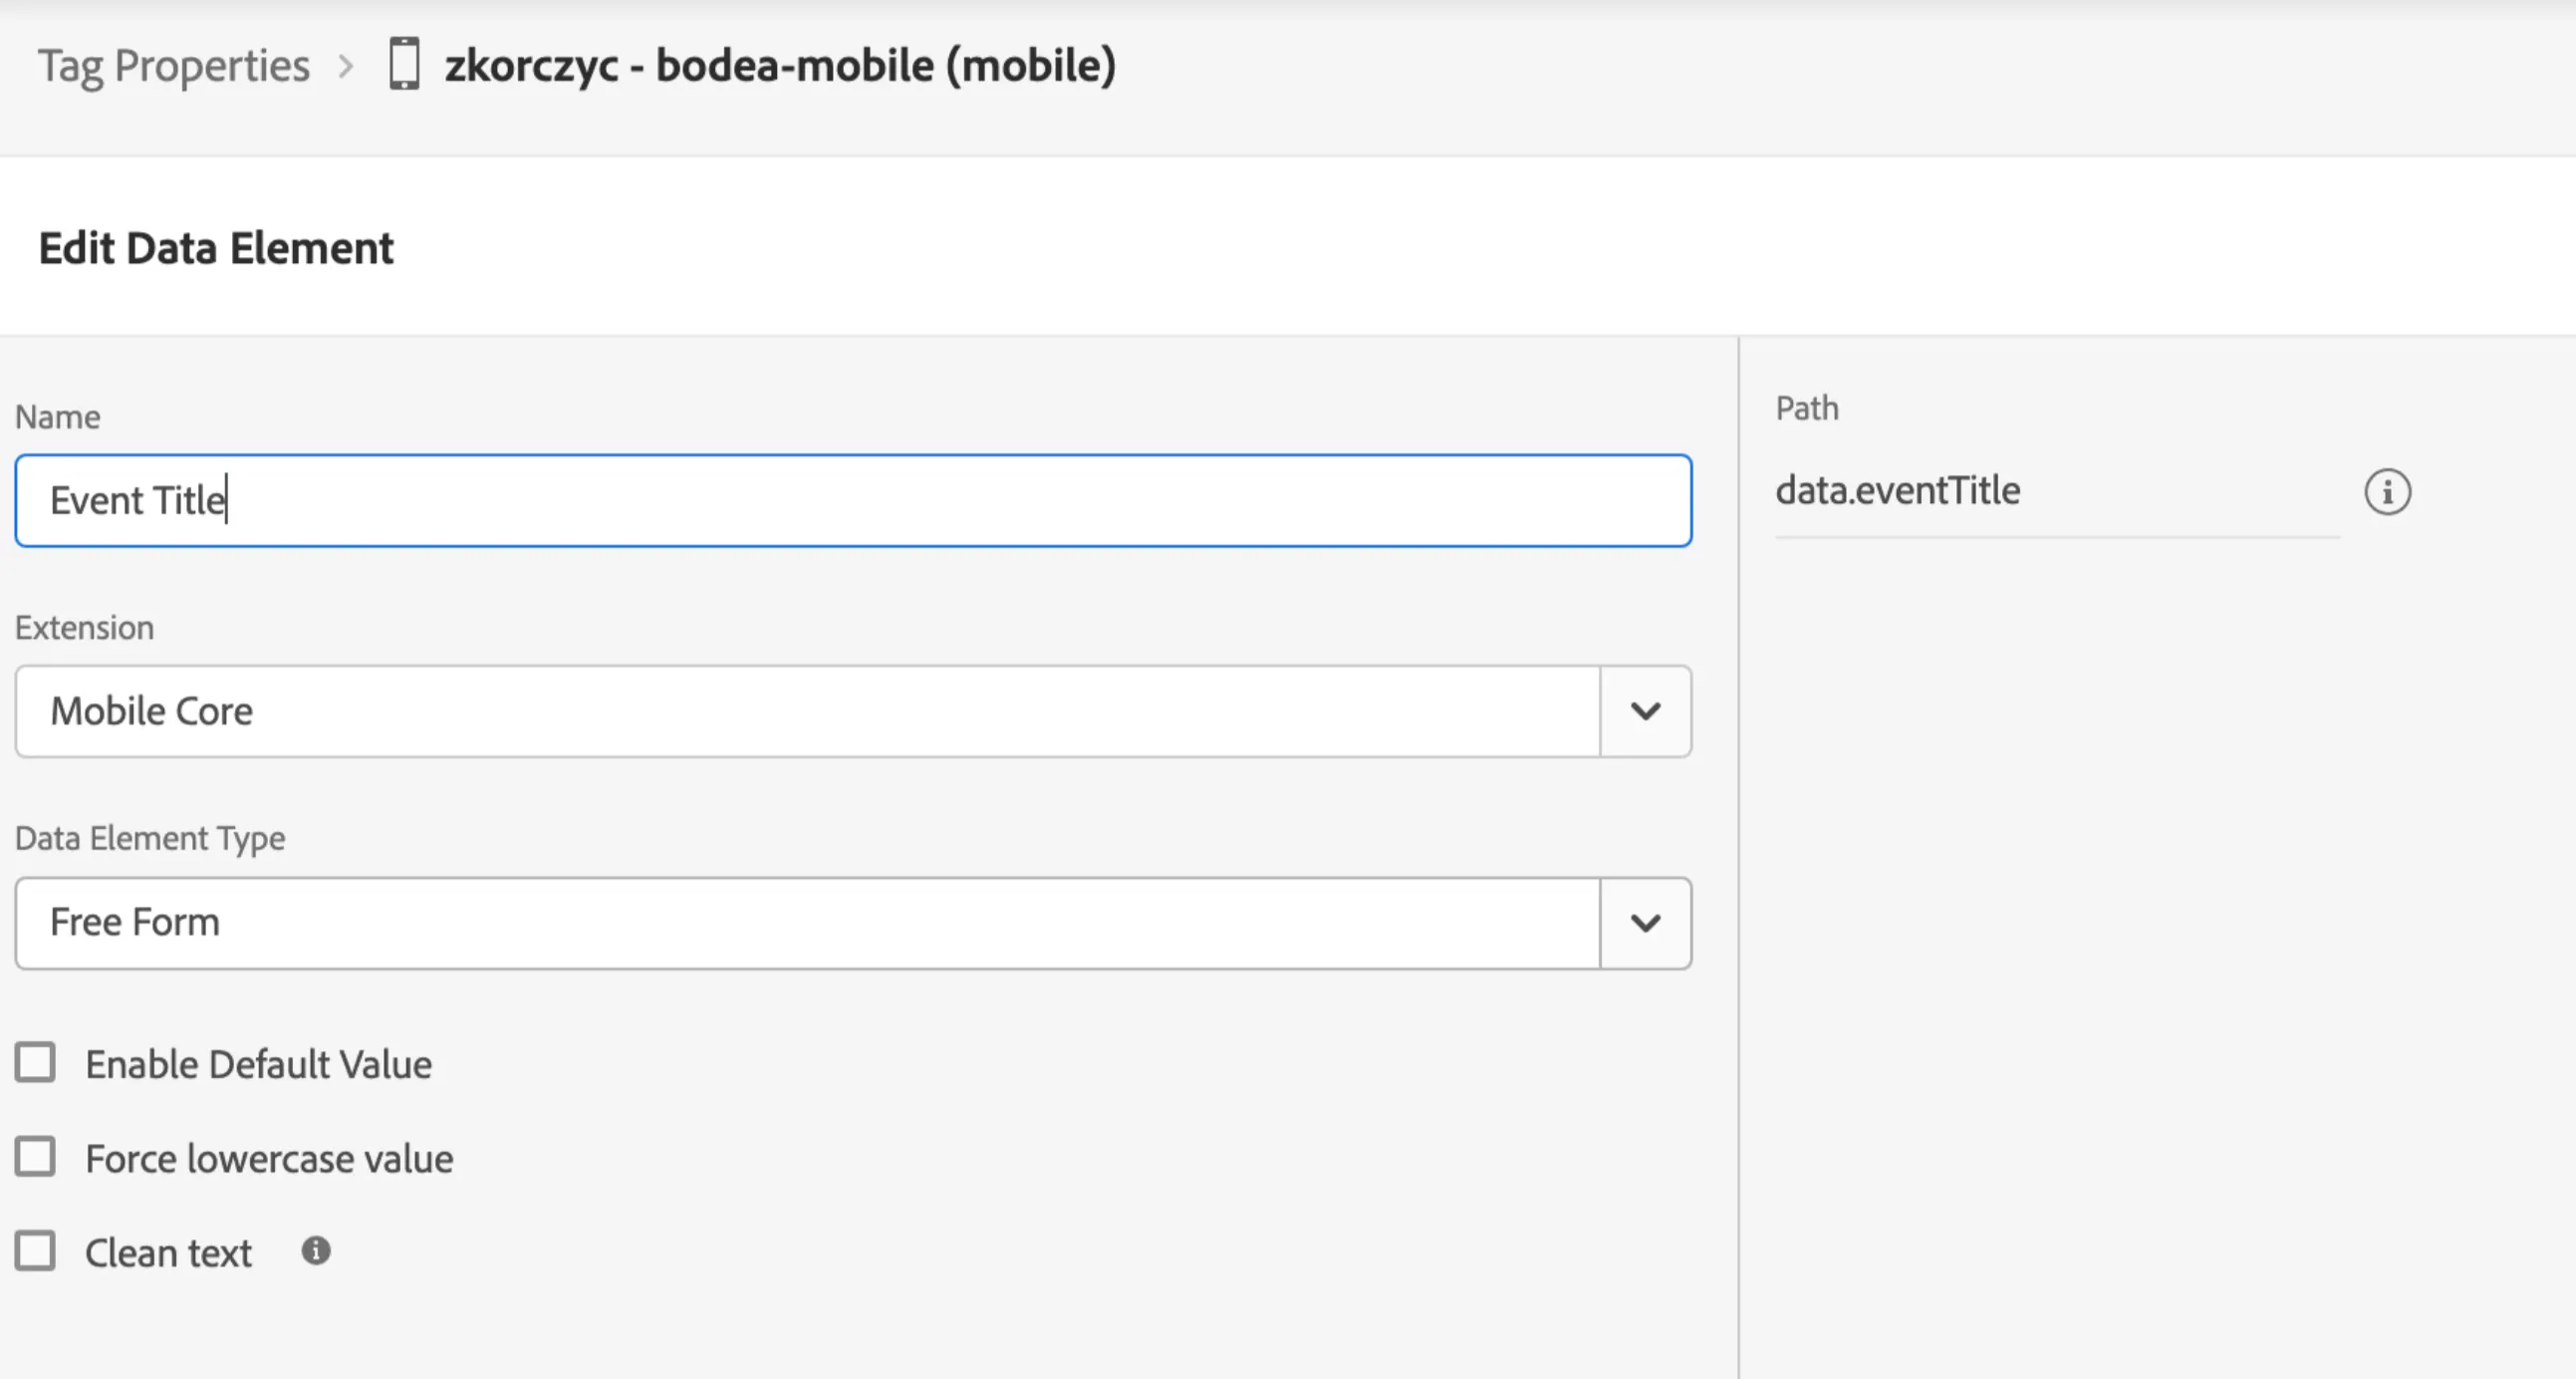
Task: Expand the Data Element Type dropdown arrow
Action: click(1645, 922)
